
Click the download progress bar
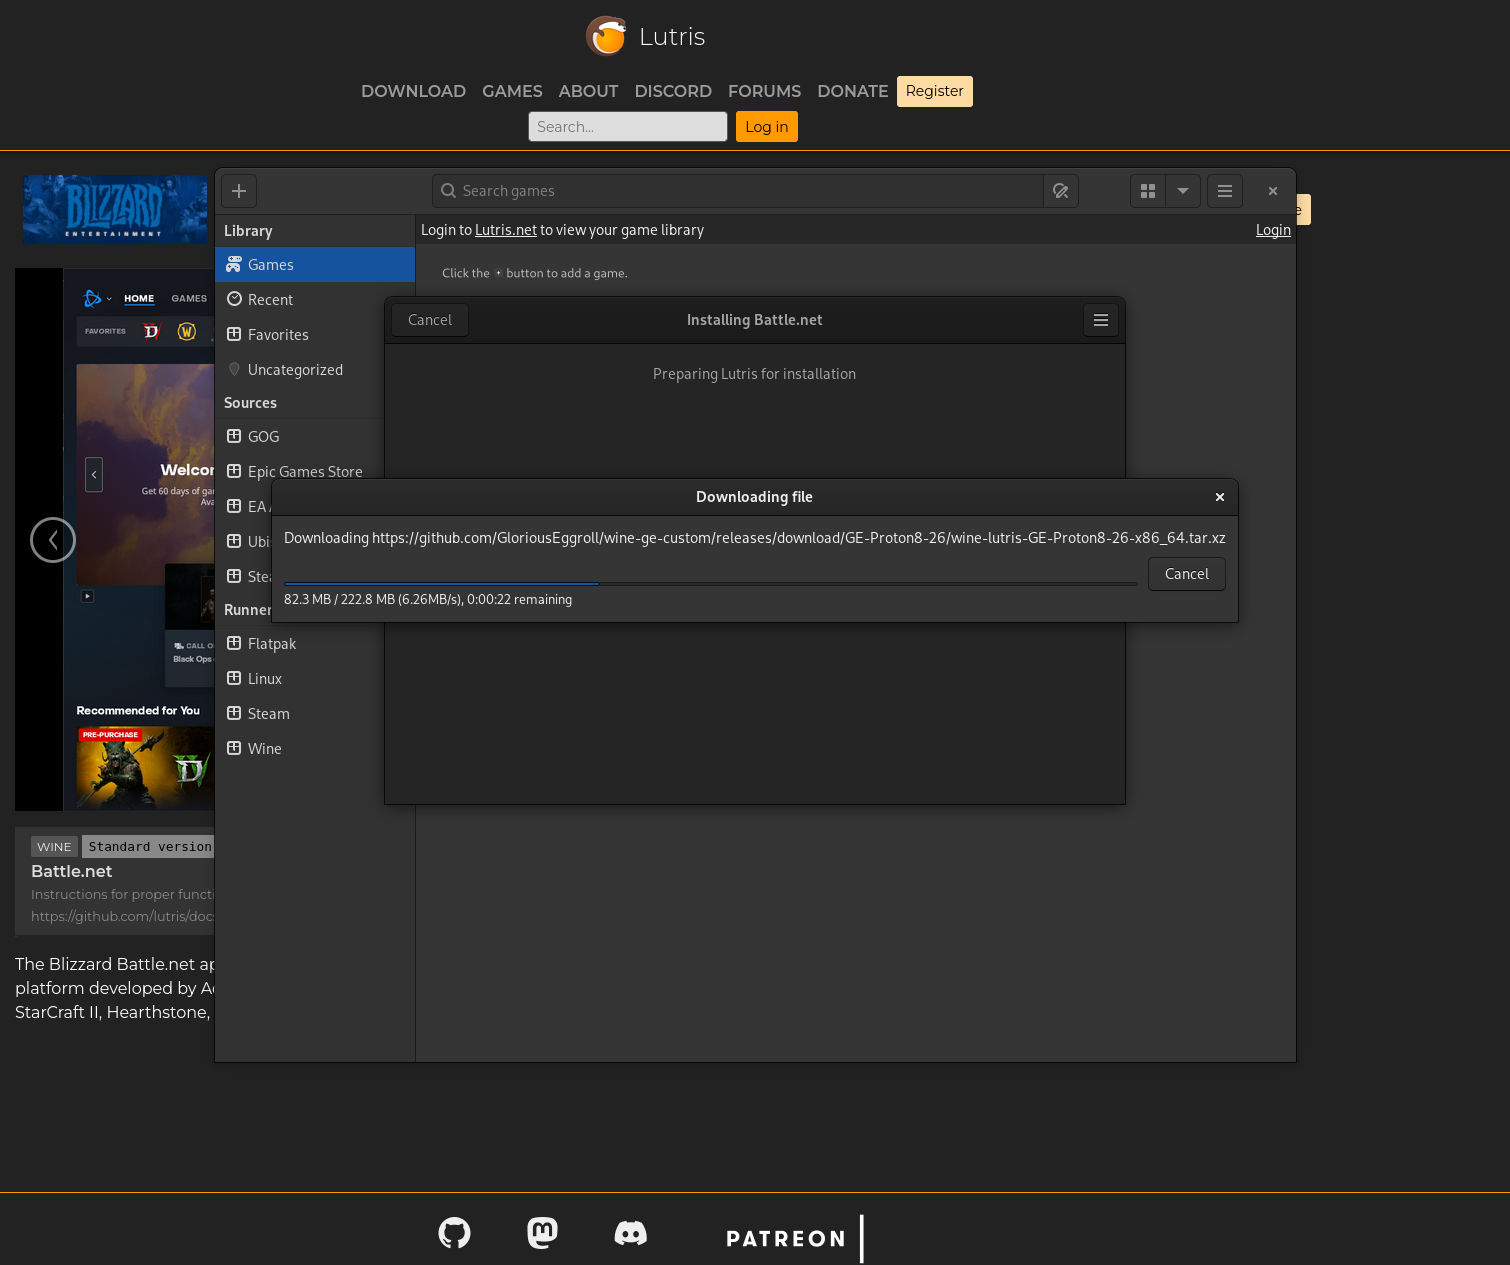tap(710, 581)
